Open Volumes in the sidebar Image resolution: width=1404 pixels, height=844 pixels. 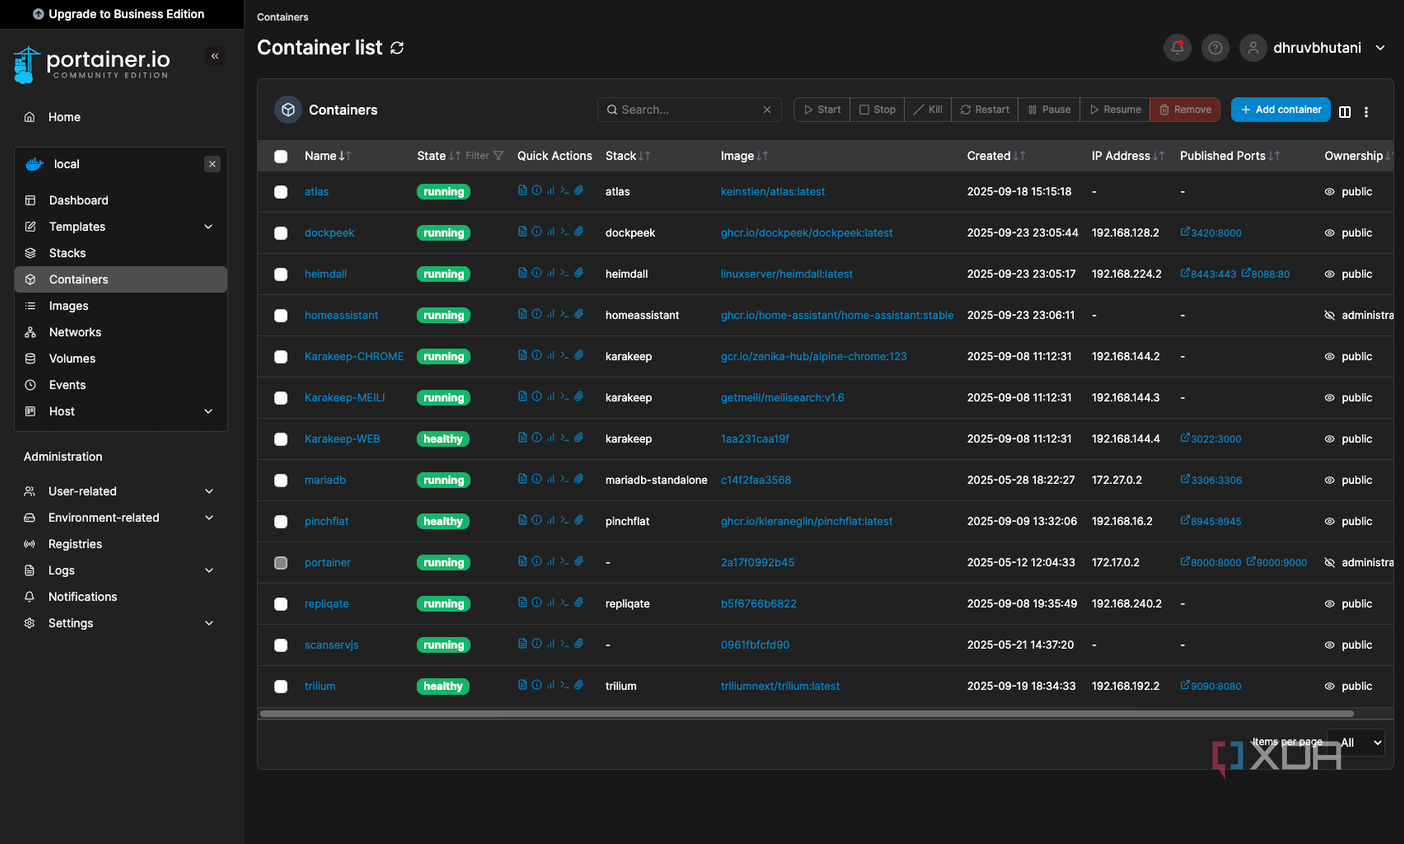121,358
